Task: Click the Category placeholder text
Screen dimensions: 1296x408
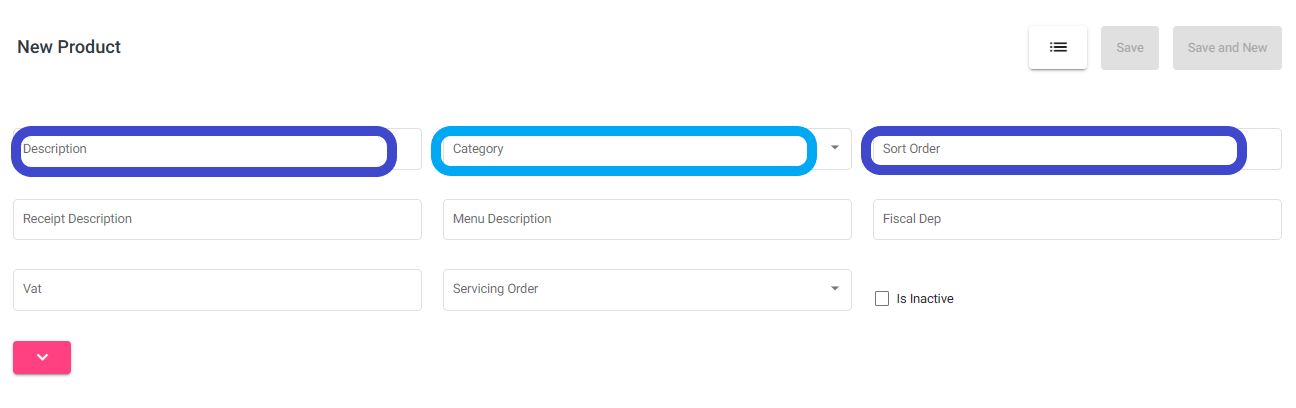Action: [x=478, y=149]
